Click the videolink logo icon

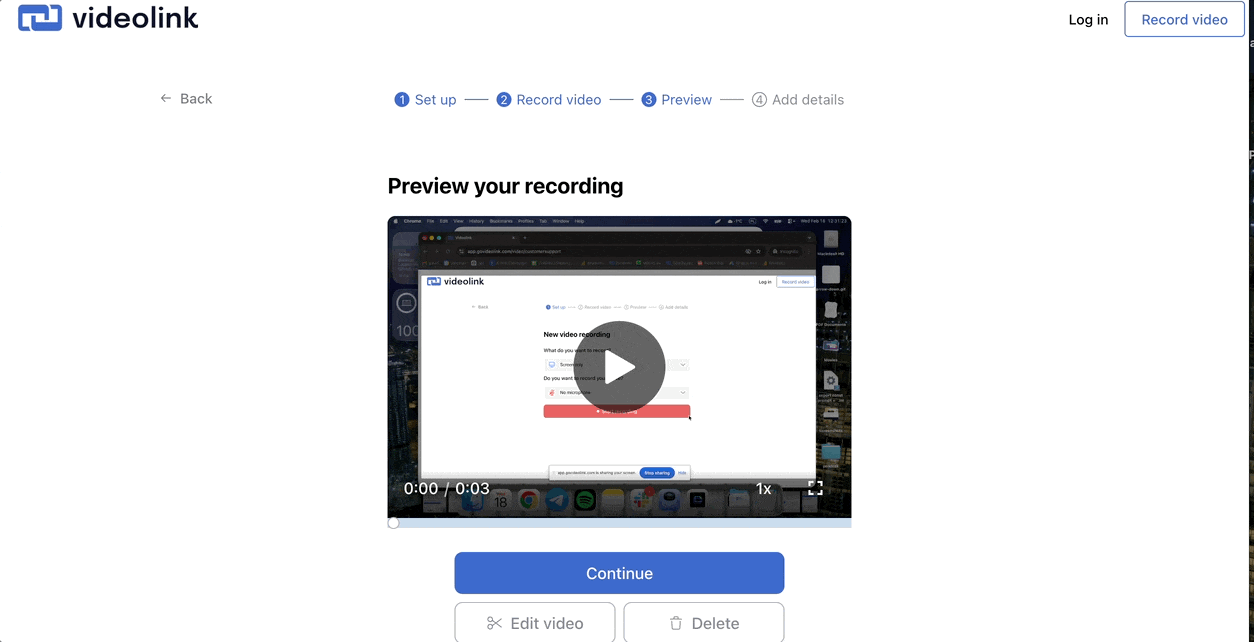tap(40, 18)
